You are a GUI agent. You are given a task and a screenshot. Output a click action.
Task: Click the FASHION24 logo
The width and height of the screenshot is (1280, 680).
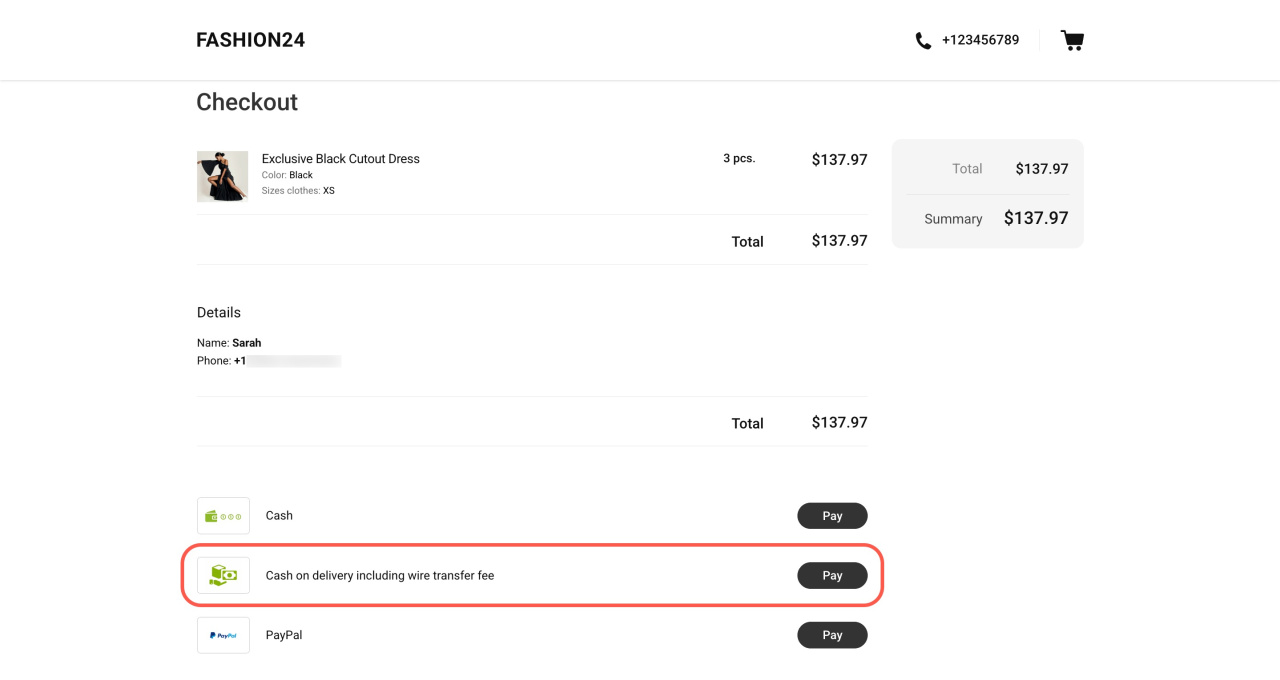(250, 40)
